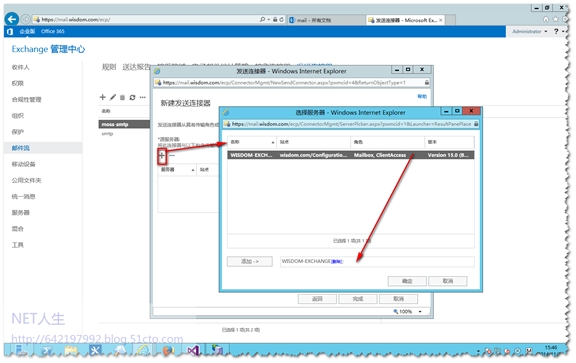Select the moss-smtp connector row
The height and width of the screenshot is (363, 576).
click(124, 124)
